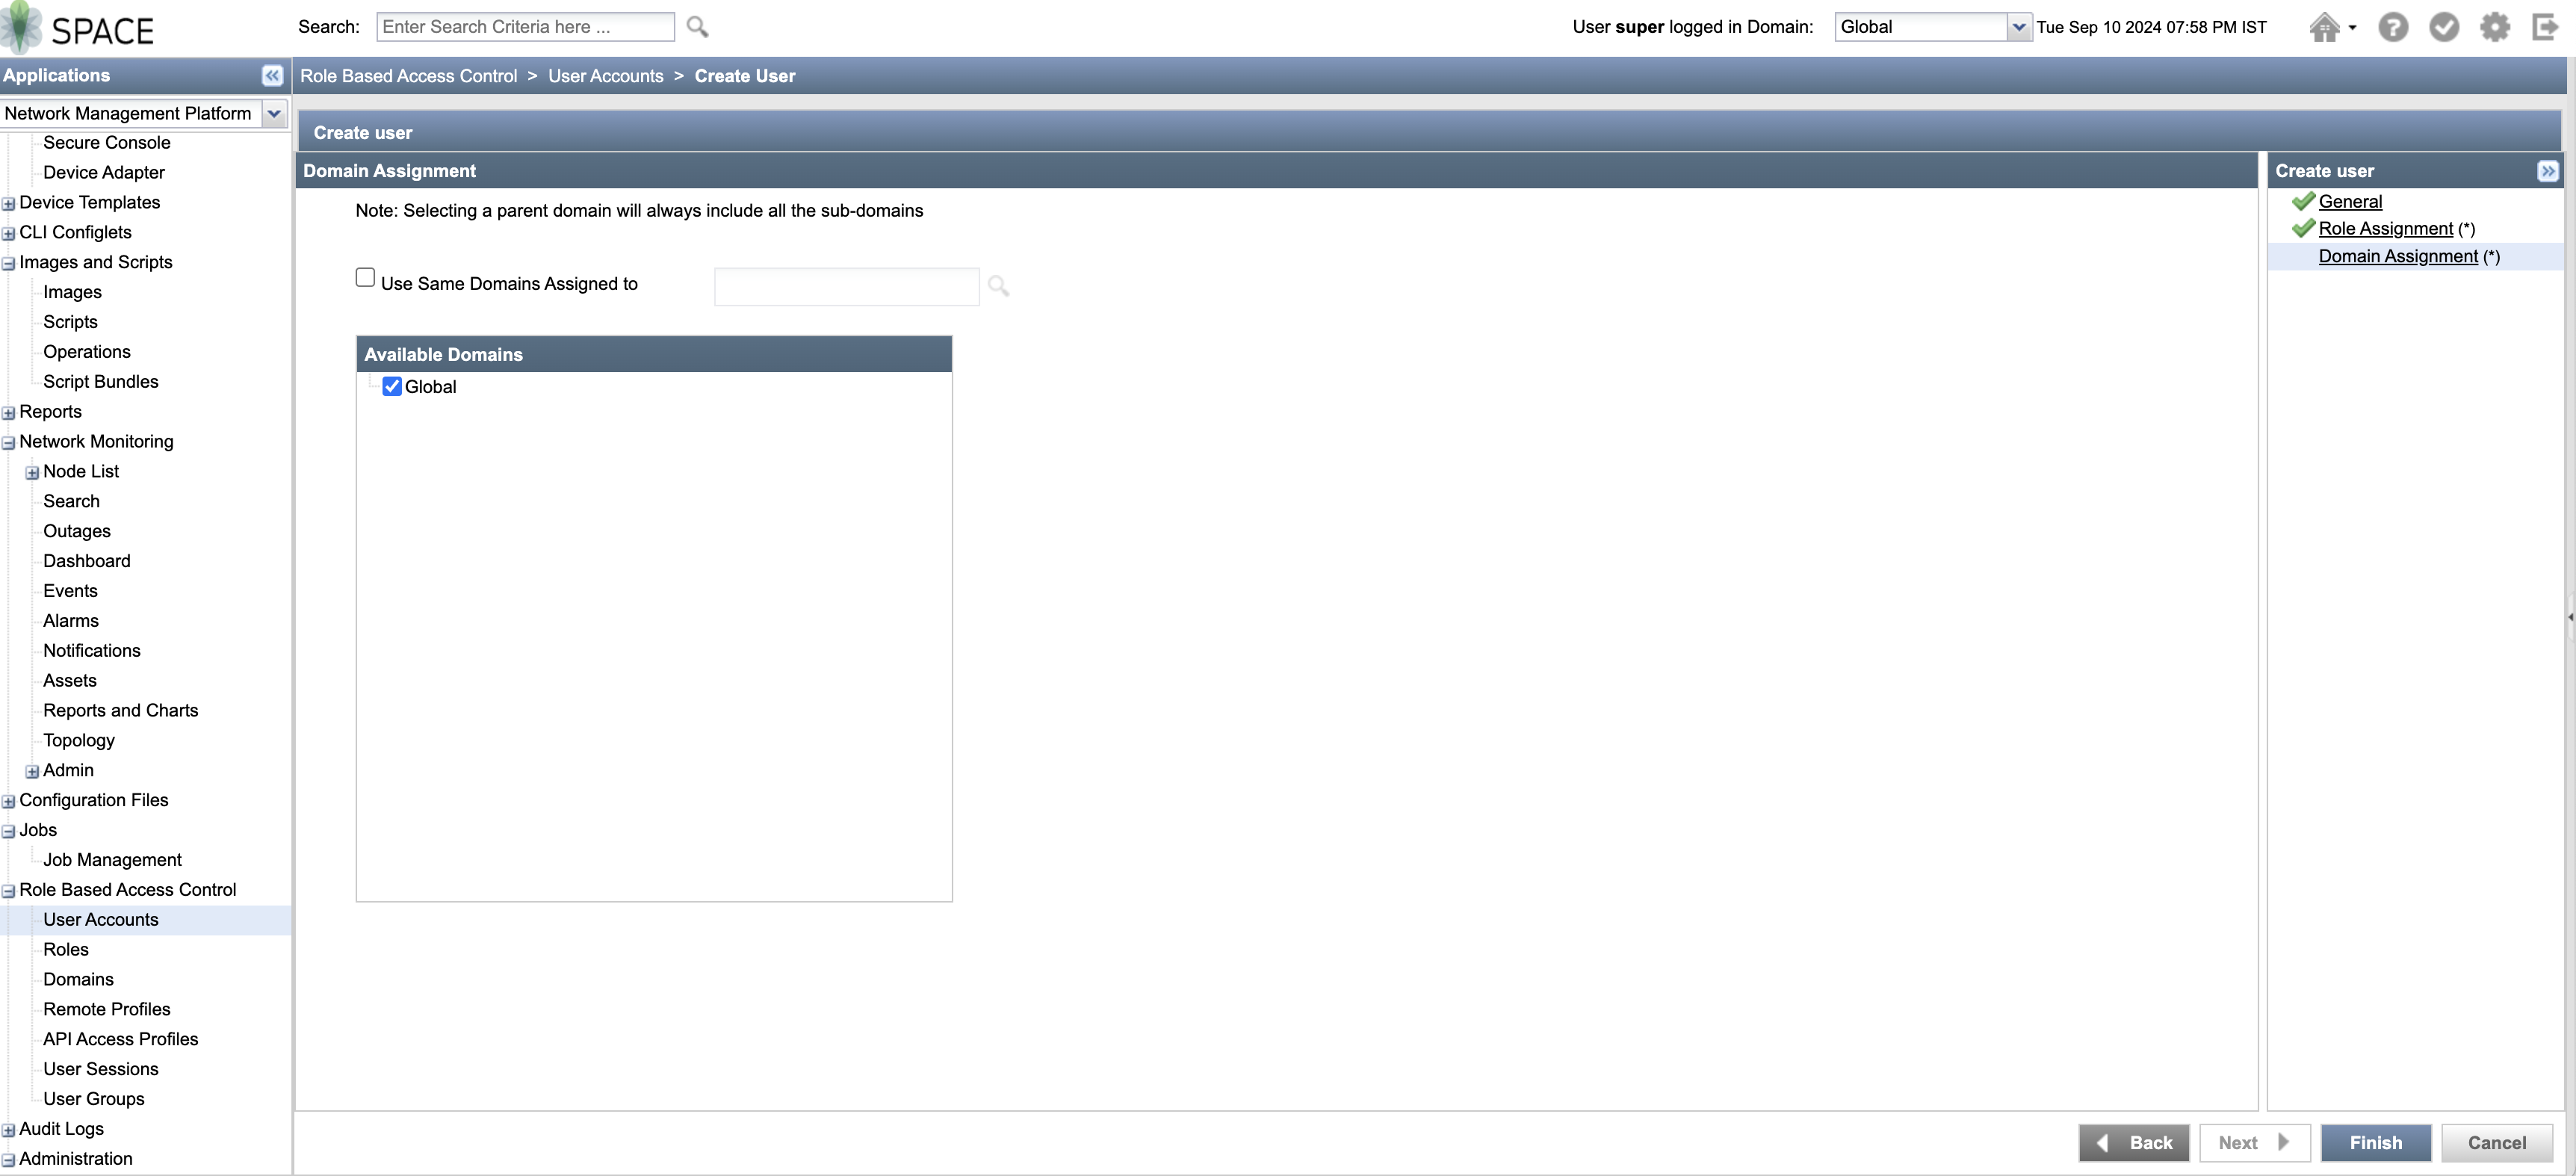Screen dimensions: 2576x1176
Task: Open Alarms under Network Monitoring
Action: coord(71,621)
